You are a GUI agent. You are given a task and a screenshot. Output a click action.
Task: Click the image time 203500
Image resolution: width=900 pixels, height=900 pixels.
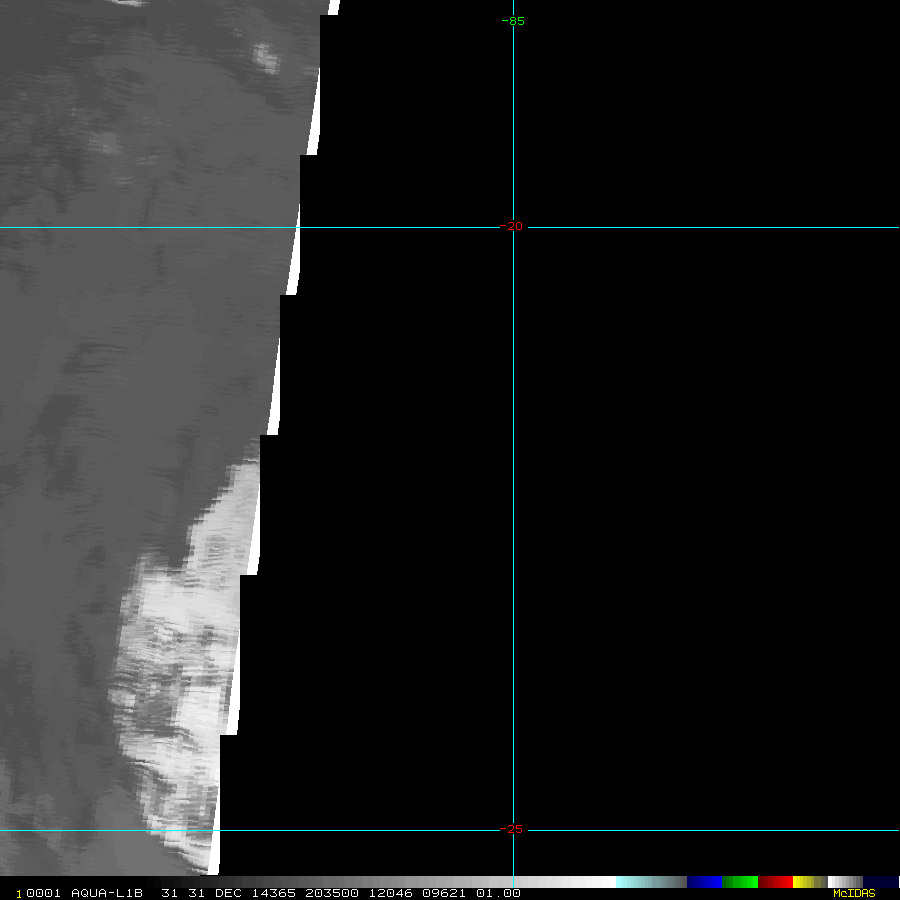click(332, 893)
